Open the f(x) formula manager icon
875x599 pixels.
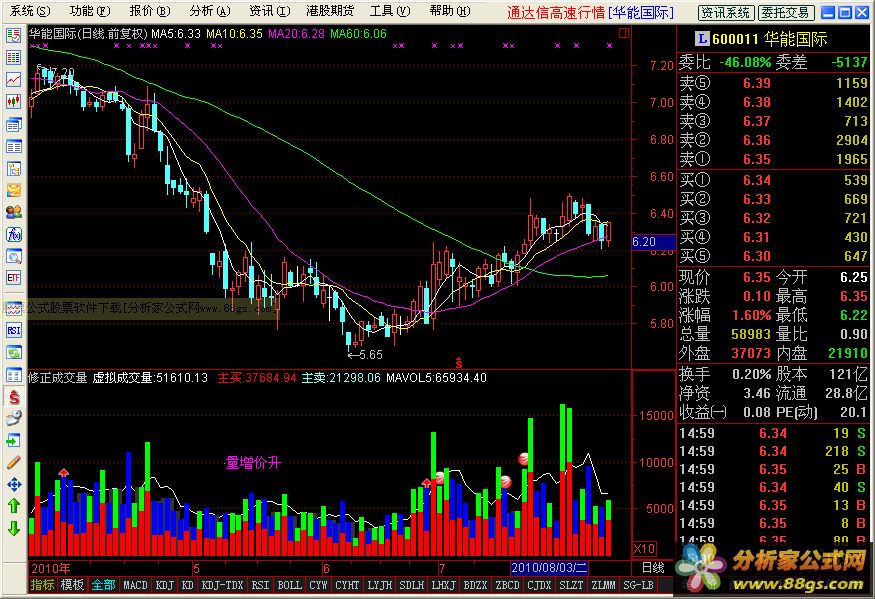pyautogui.click(x=13, y=234)
